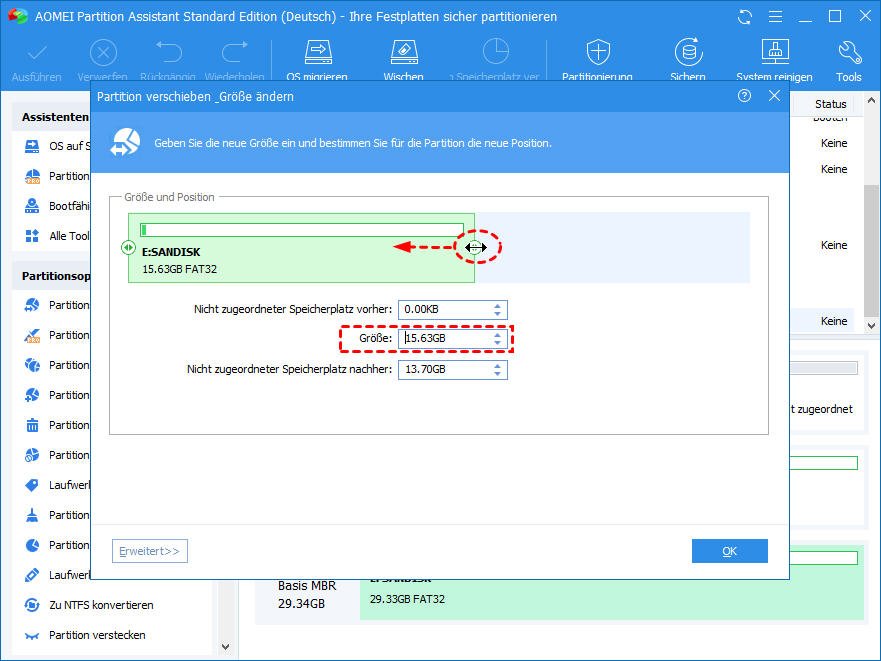Viewport: 881px width, 661px height.
Task: Click the Bootfähig media sidebar icon
Action: pos(32,206)
